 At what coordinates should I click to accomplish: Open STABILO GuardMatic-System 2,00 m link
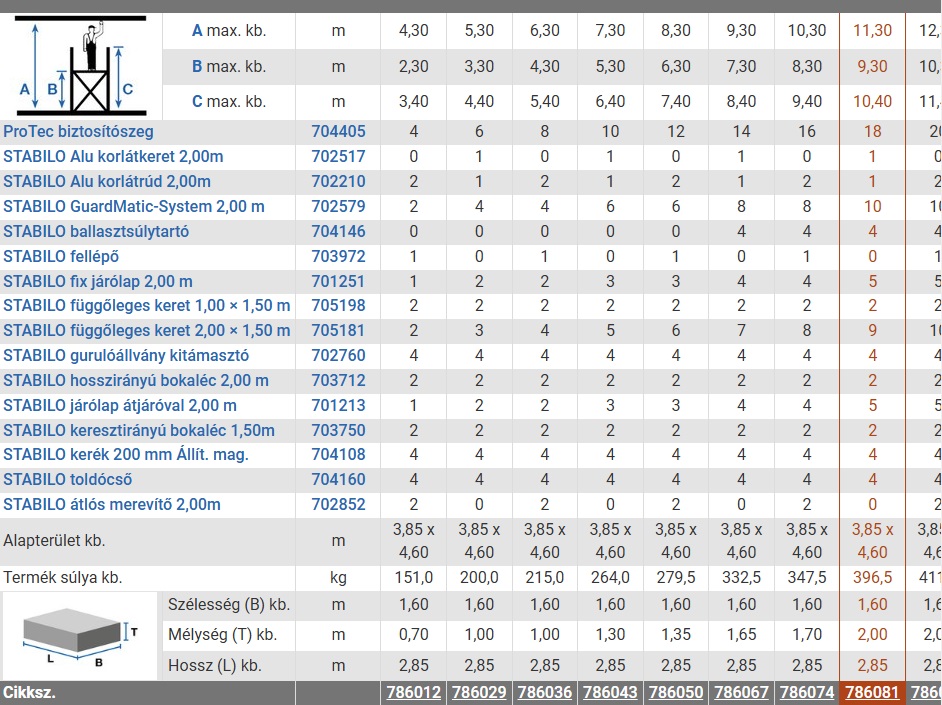pos(133,207)
